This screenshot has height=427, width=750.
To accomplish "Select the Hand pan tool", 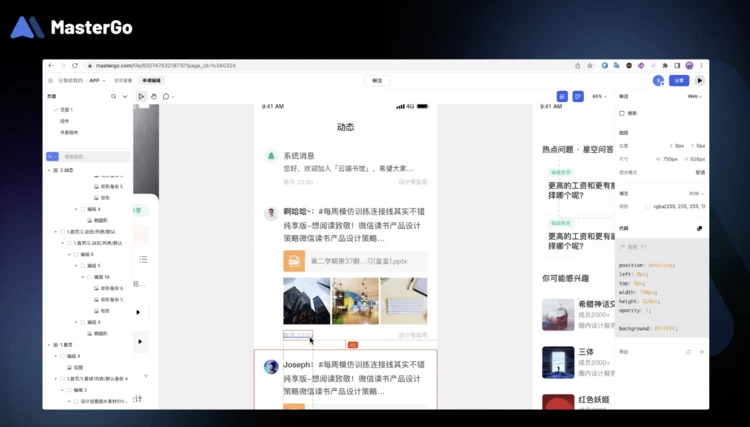I will (155, 97).
